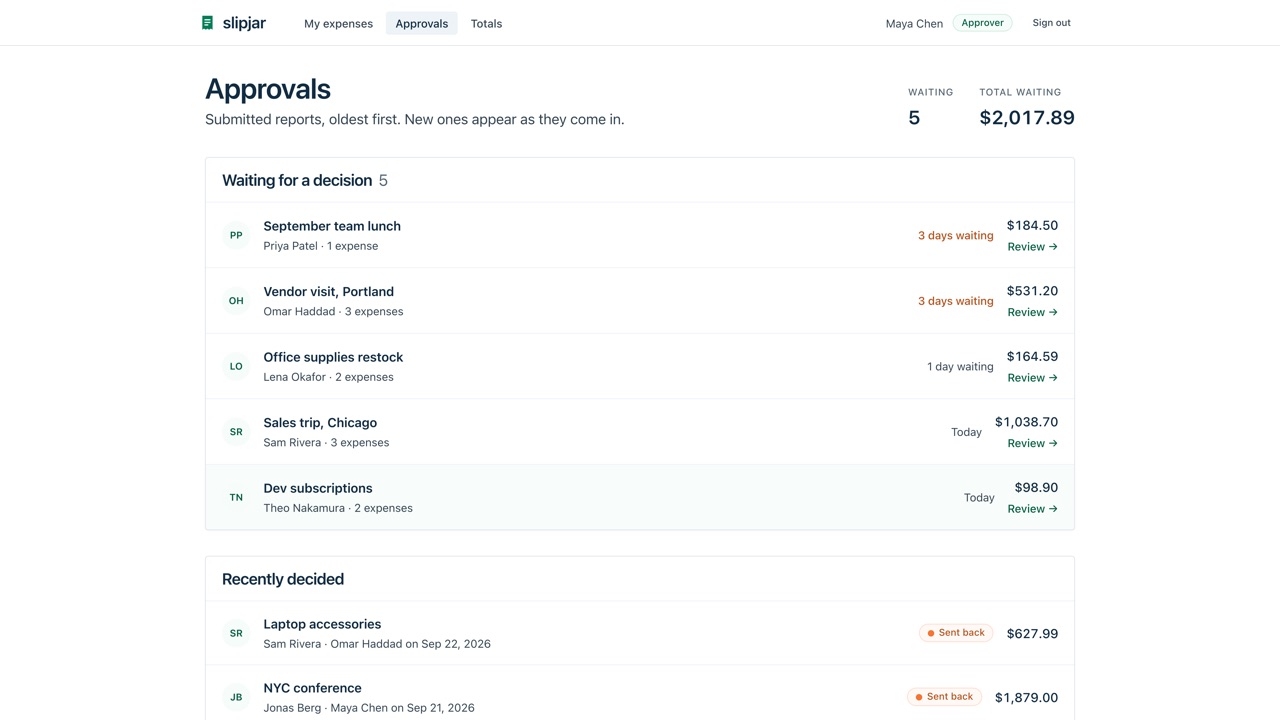Review the Dev subscriptions report
Viewport: 1280px width, 720px height.
tap(1032, 509)
